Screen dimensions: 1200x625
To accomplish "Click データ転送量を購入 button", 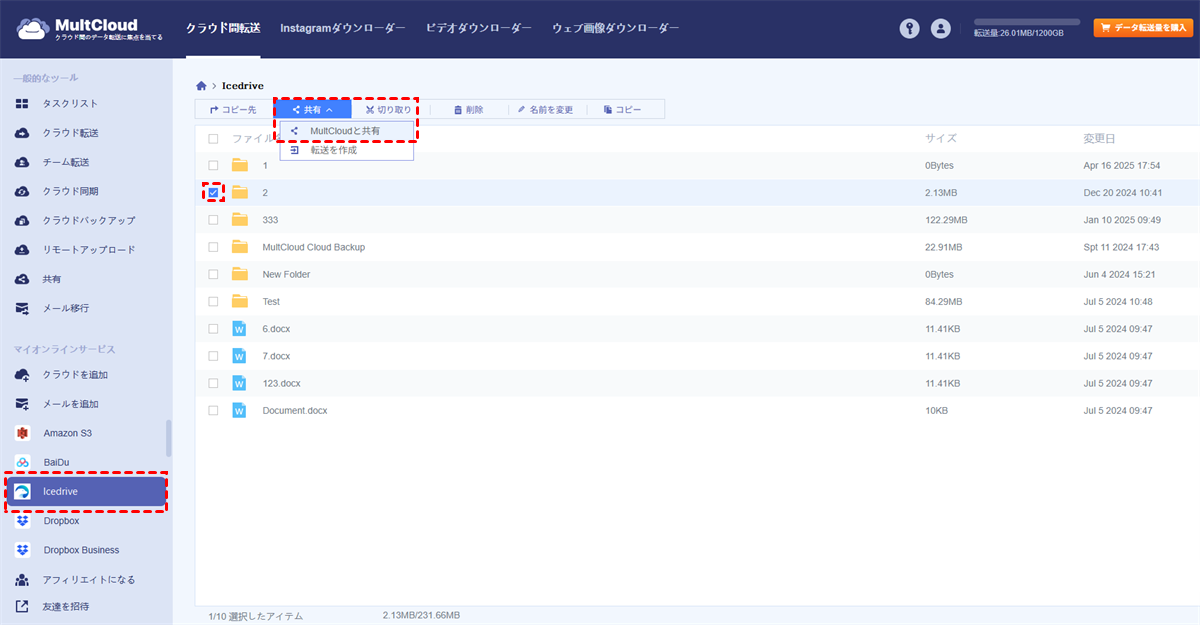I will pyautogui.click(x=1143, y=29).
